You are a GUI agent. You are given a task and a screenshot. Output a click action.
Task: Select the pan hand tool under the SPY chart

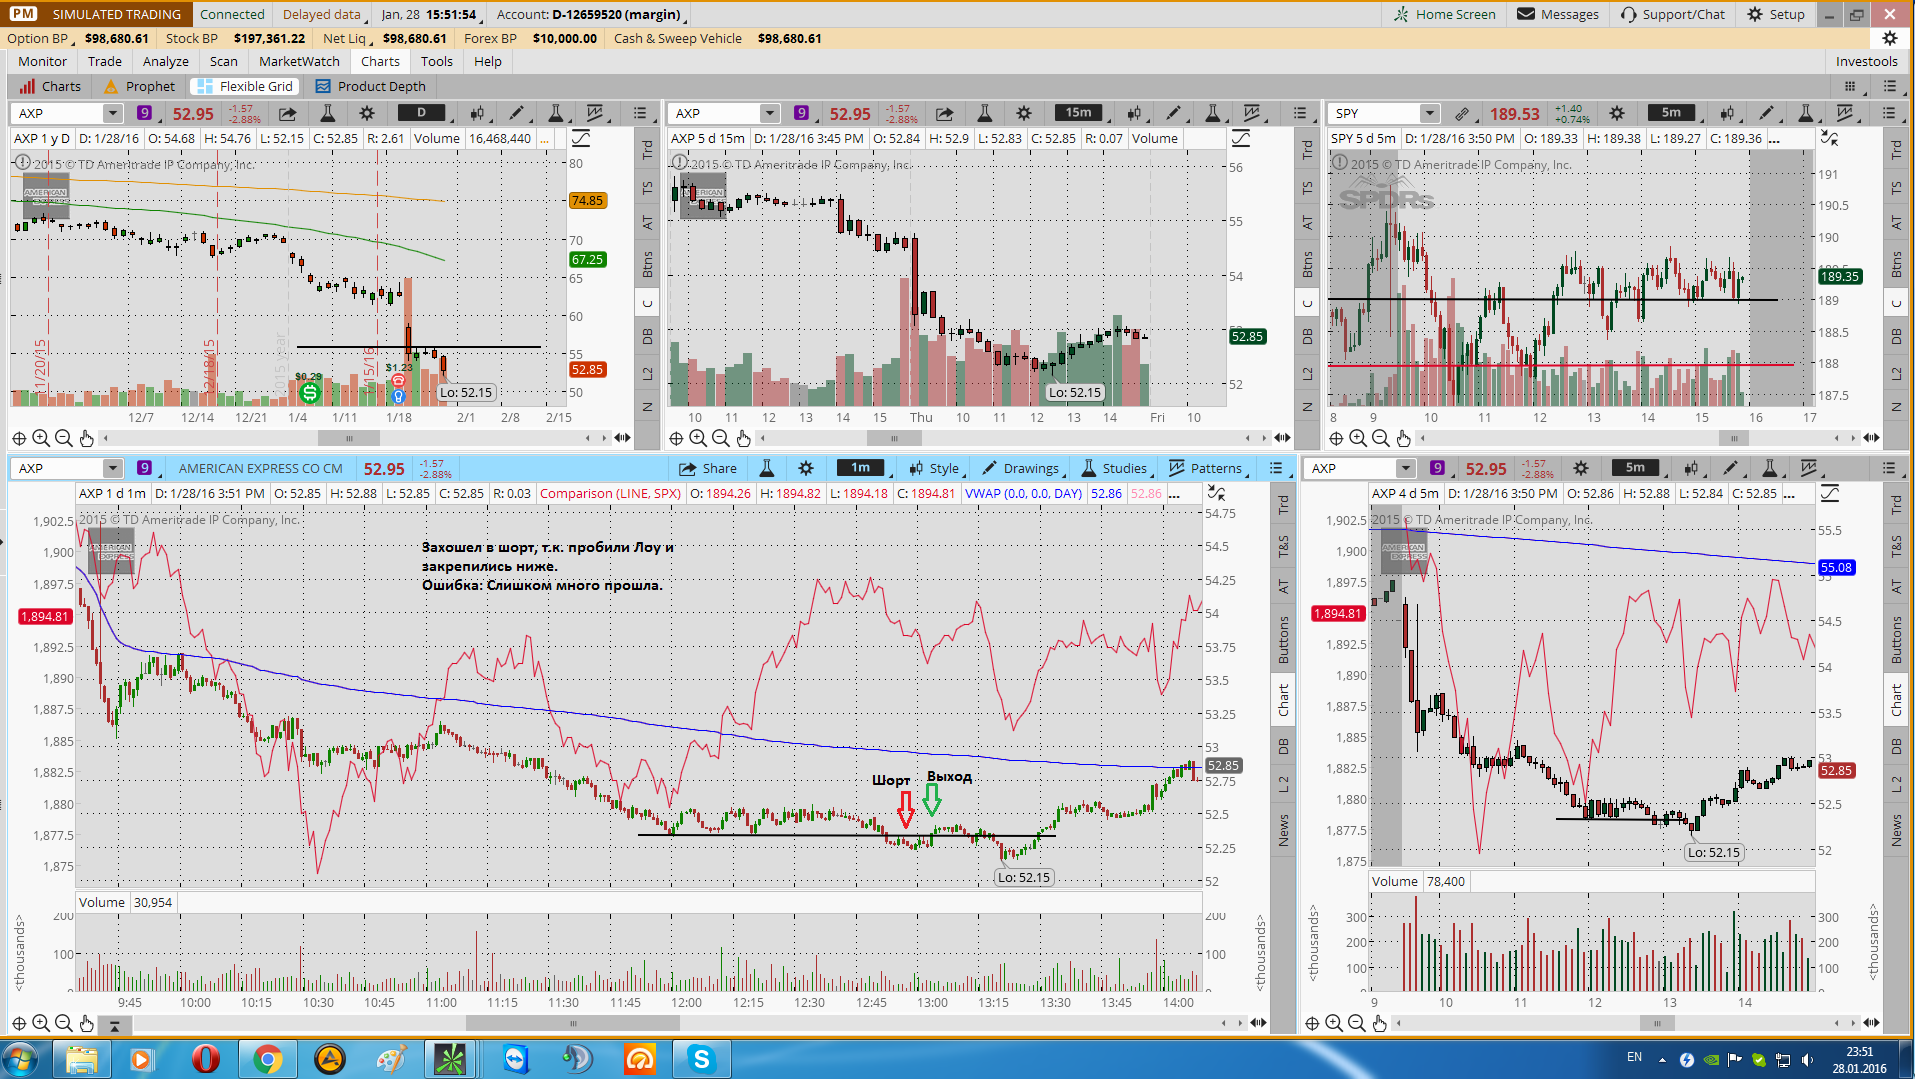click(x=1403, y=438)
